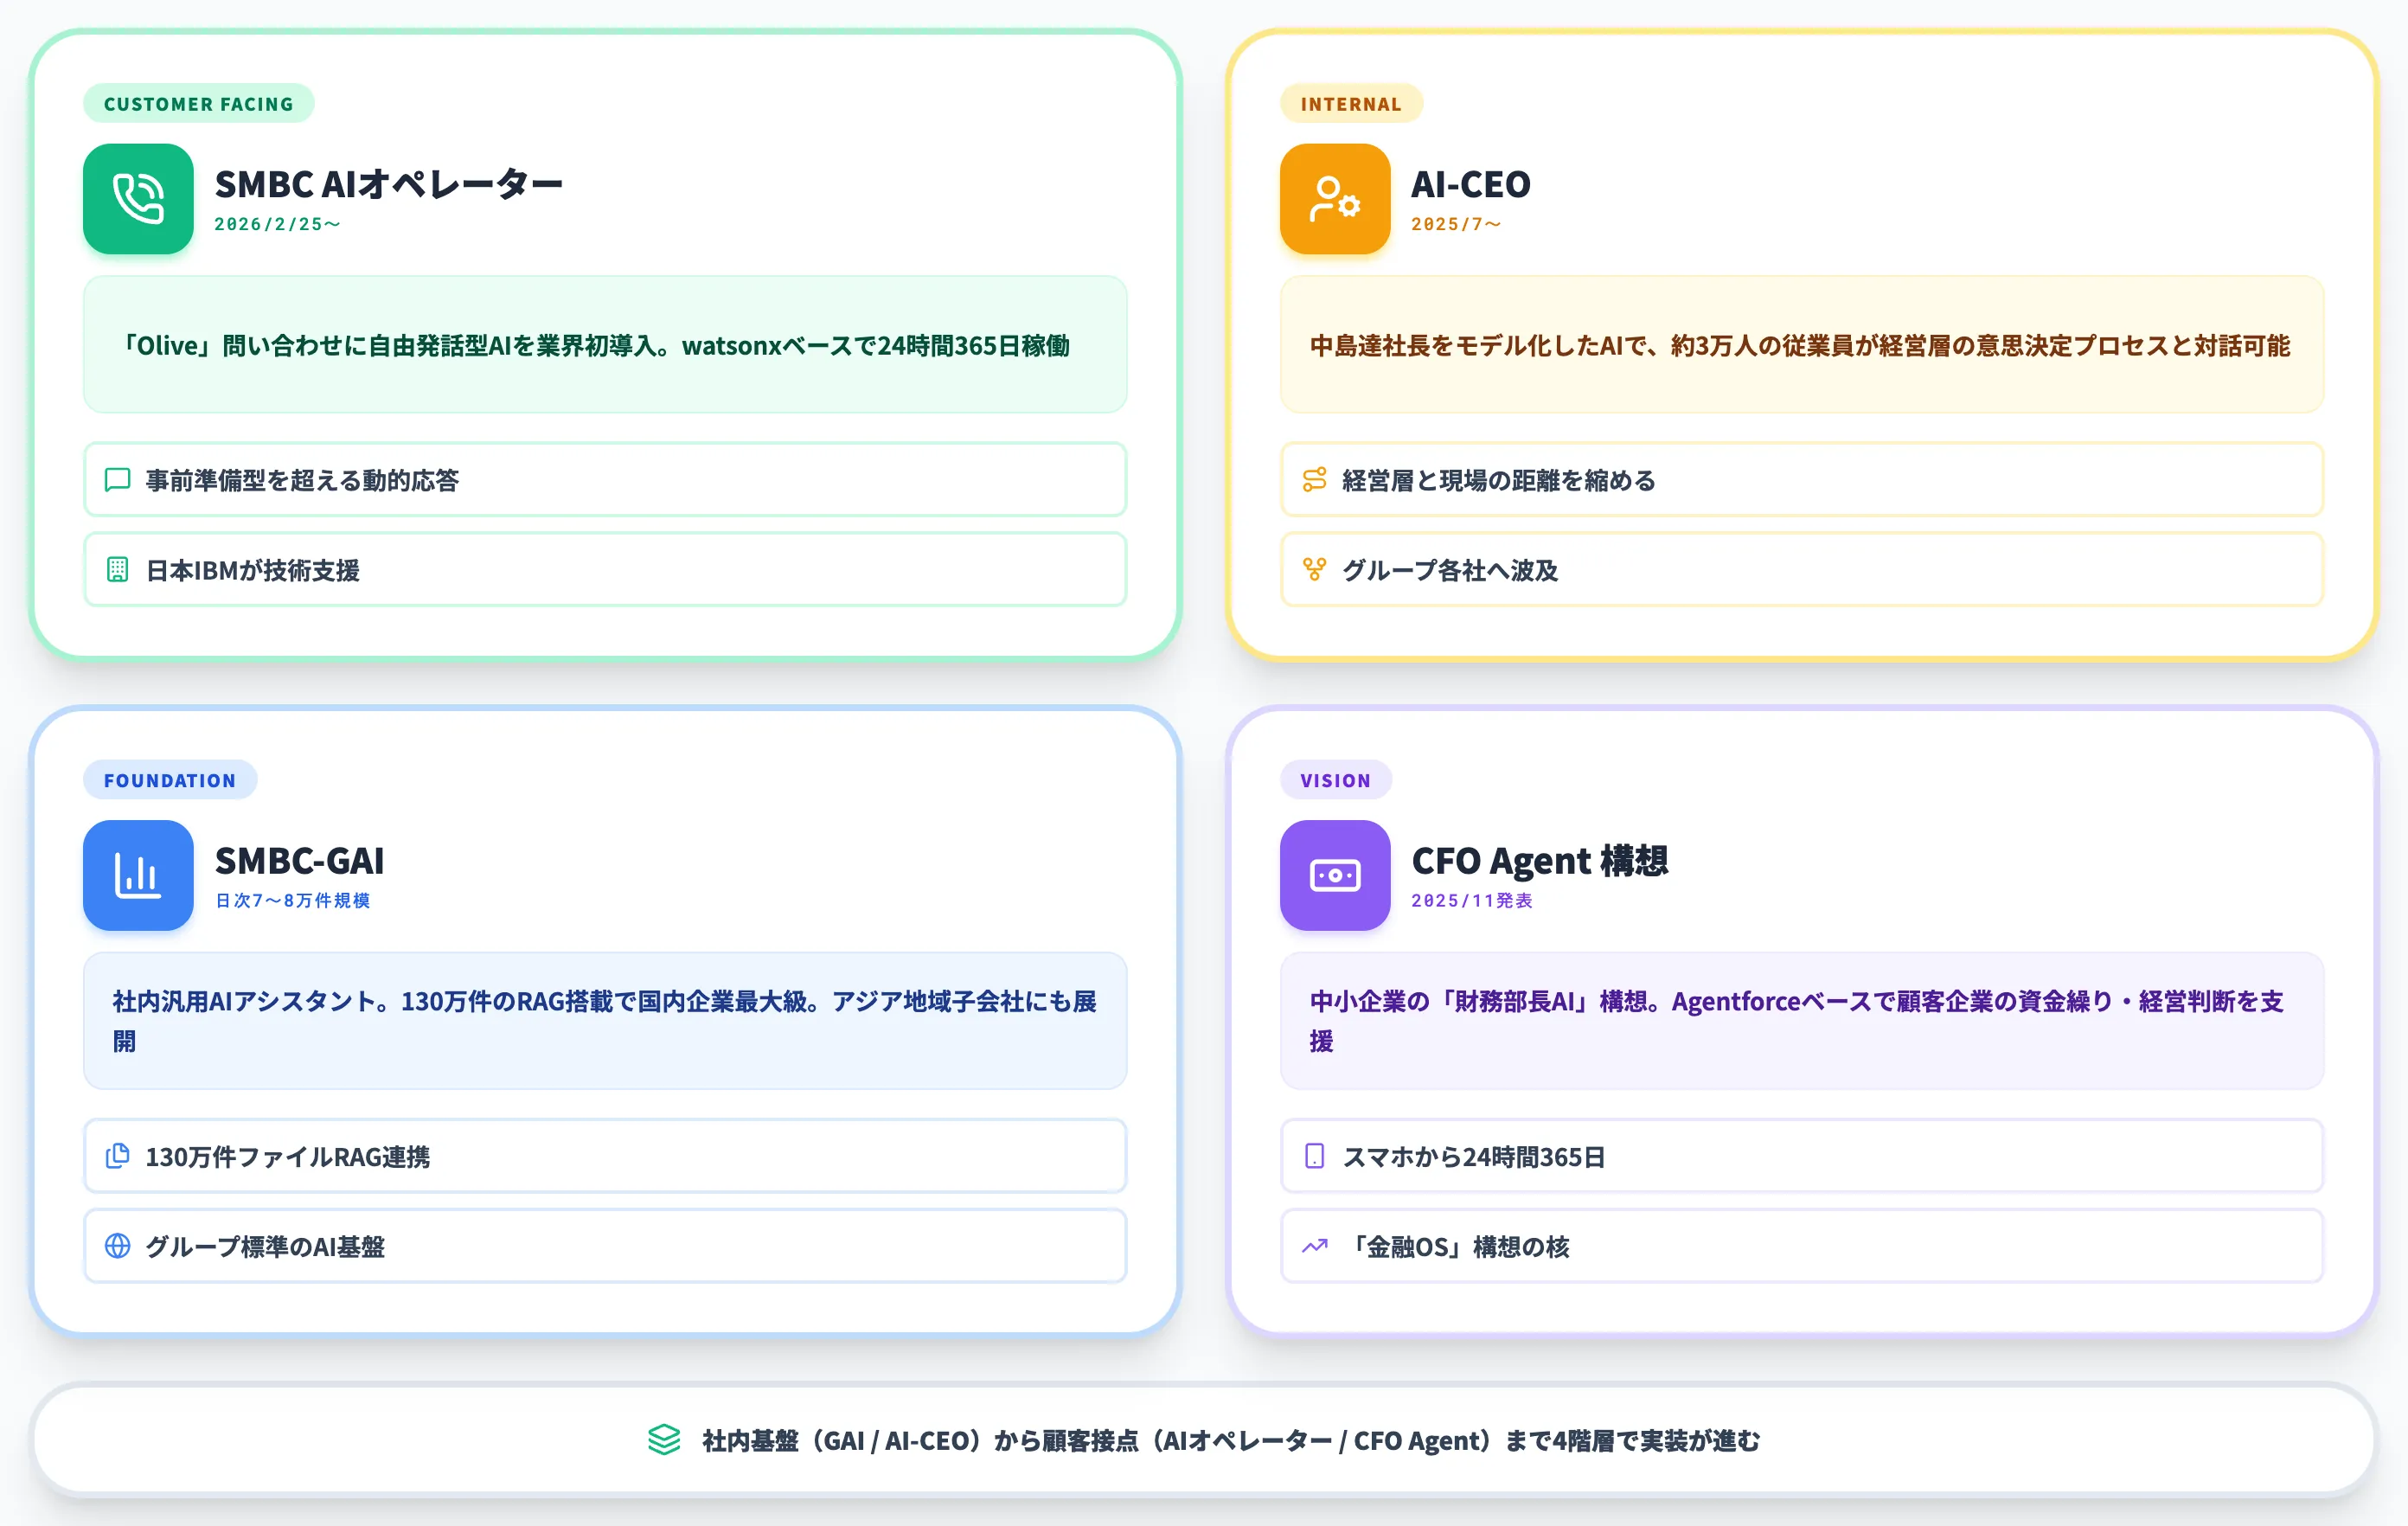Click the chat bubble icon beside 事前準備型を超える動的応答
This screenshot has width=2408, height=1526.
(x=118, y=480)
